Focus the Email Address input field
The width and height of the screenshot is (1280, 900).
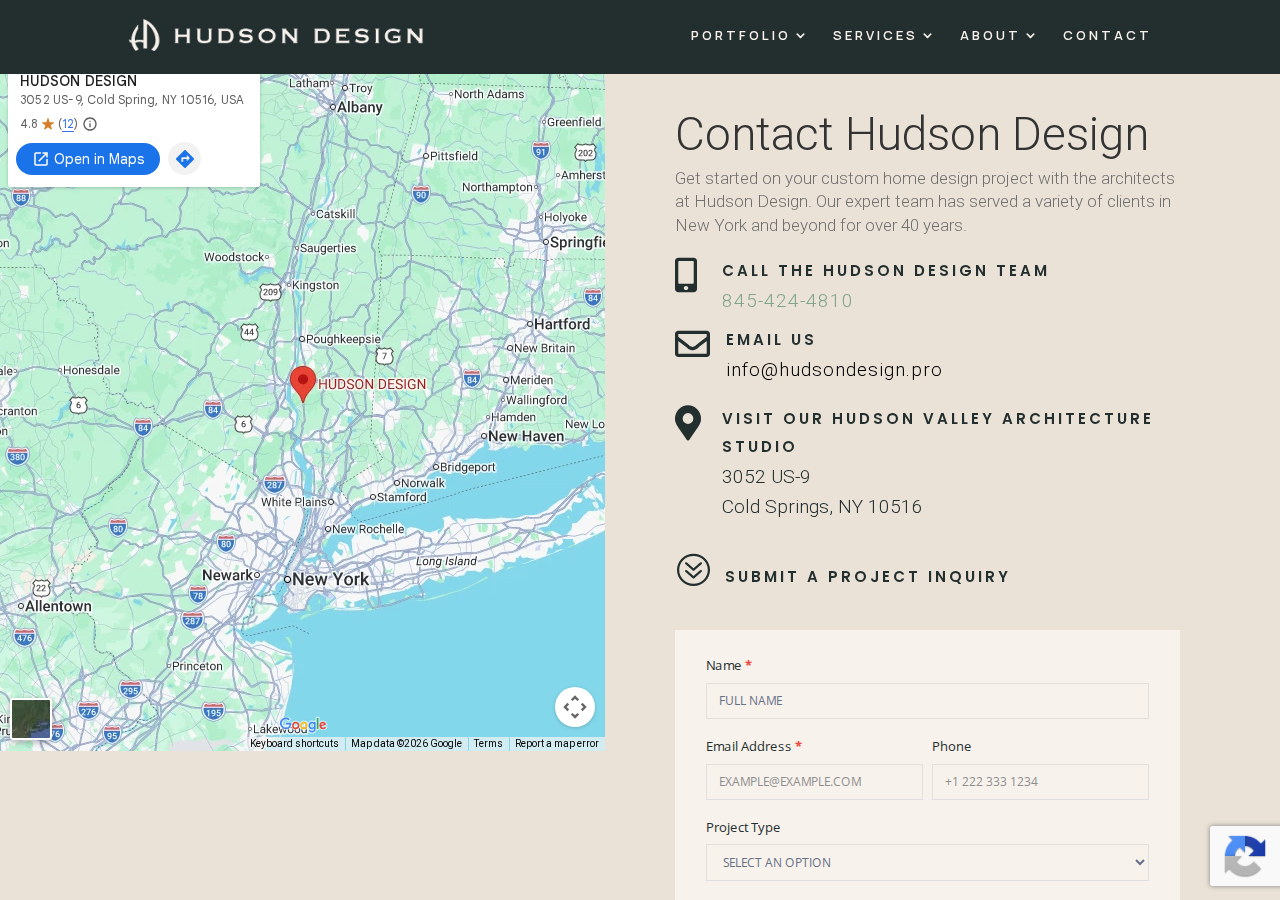(x=814, y=782)
